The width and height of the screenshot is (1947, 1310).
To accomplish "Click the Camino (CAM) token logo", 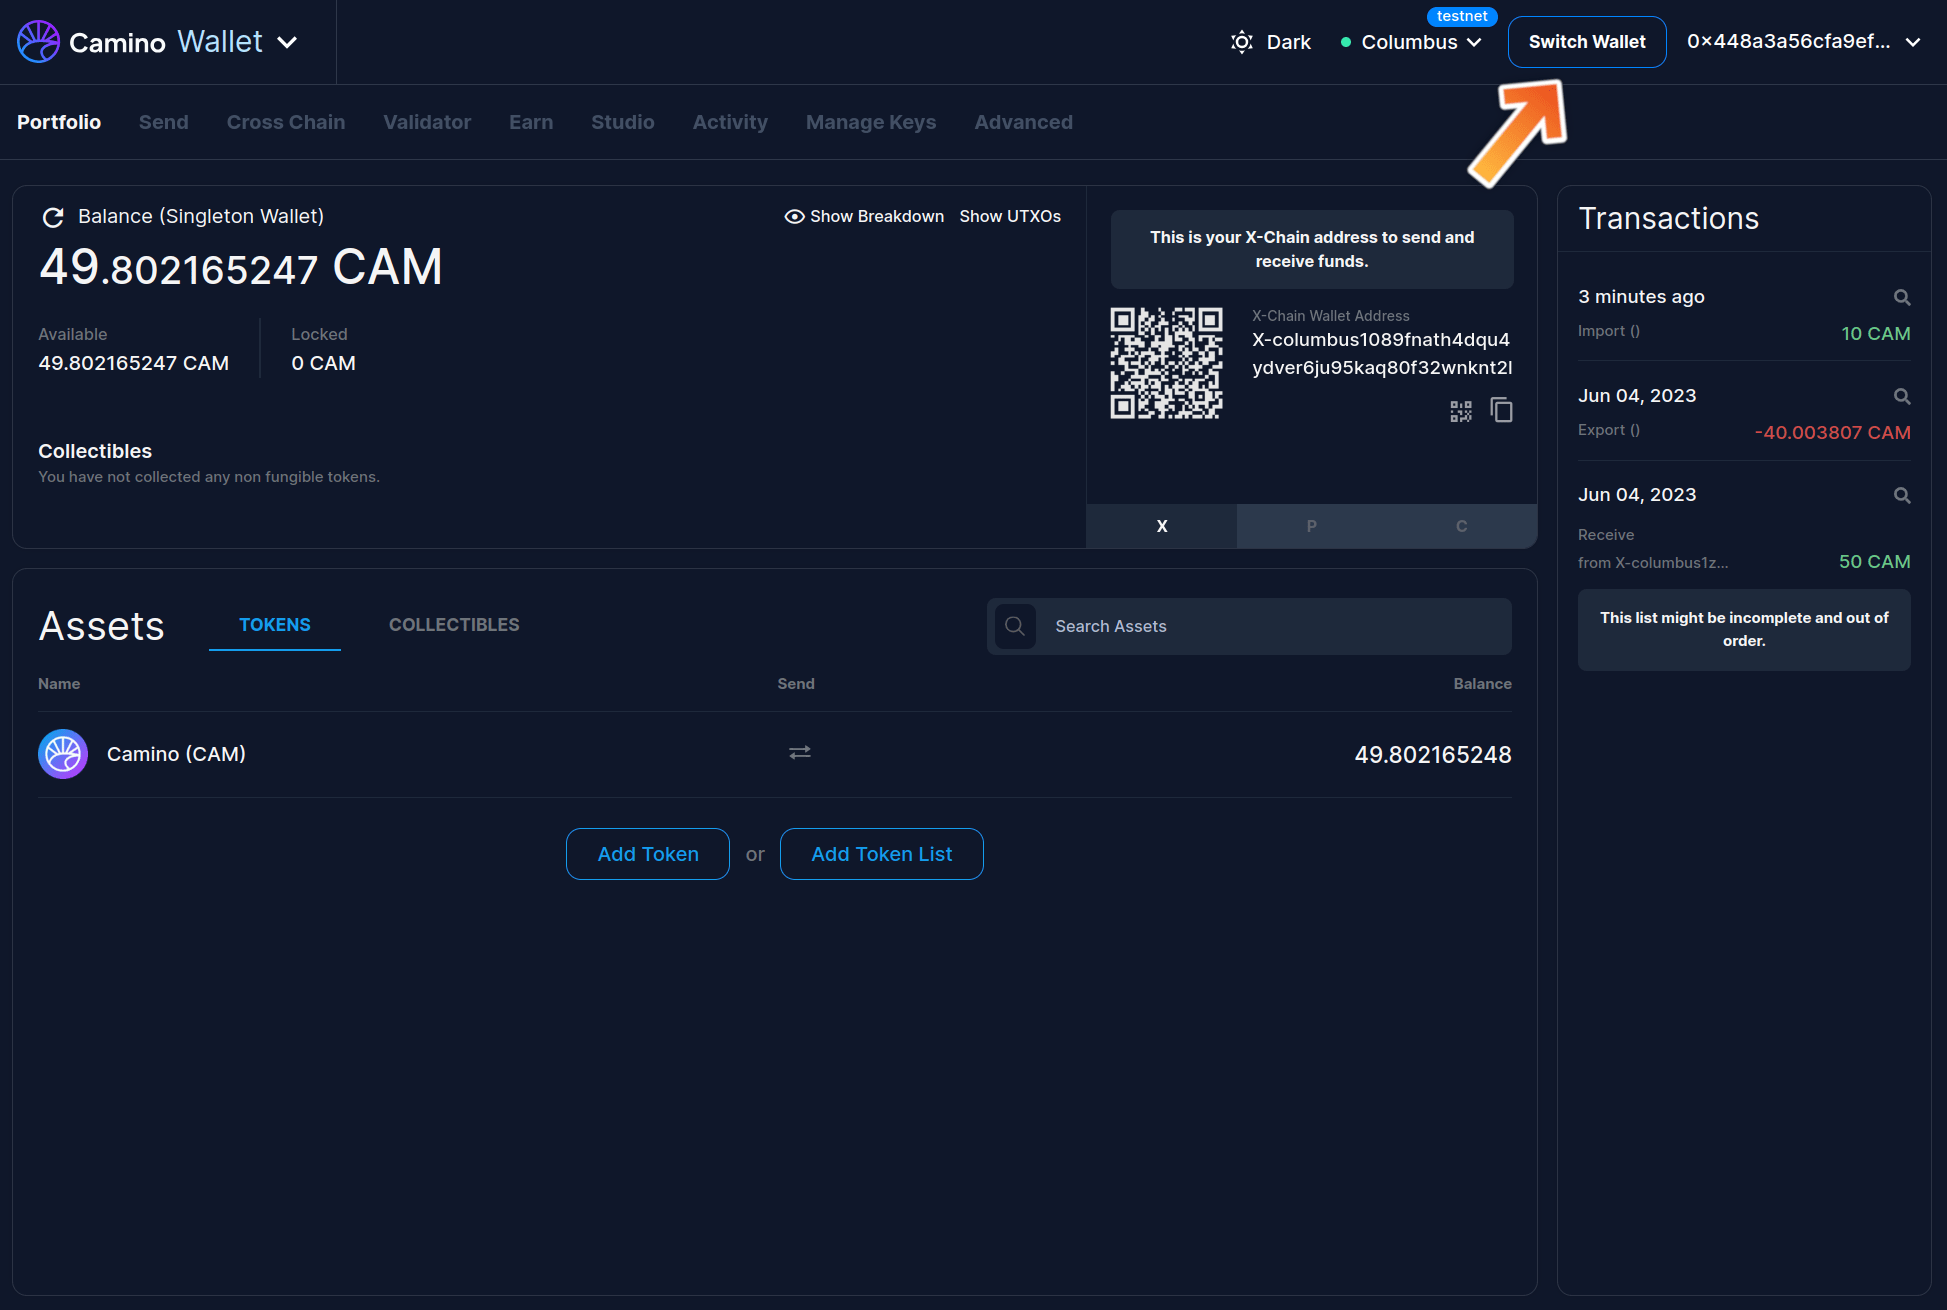I will coord(62,753).
